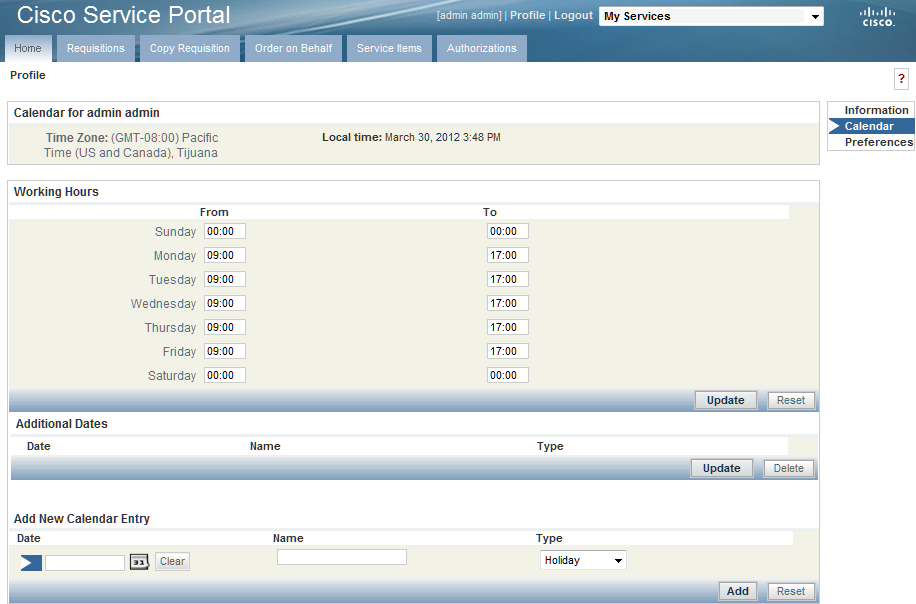Click Update under Working Hours

tap(726, 400)
